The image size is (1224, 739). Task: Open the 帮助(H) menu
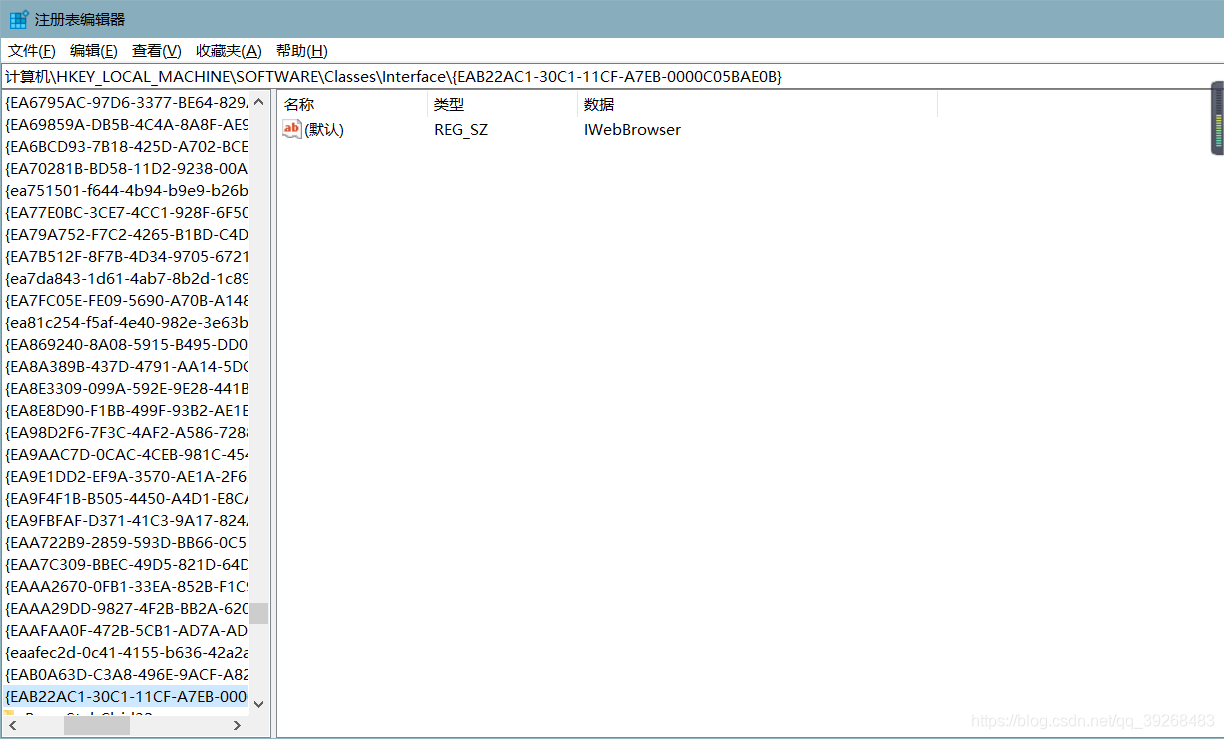(302, 51)
